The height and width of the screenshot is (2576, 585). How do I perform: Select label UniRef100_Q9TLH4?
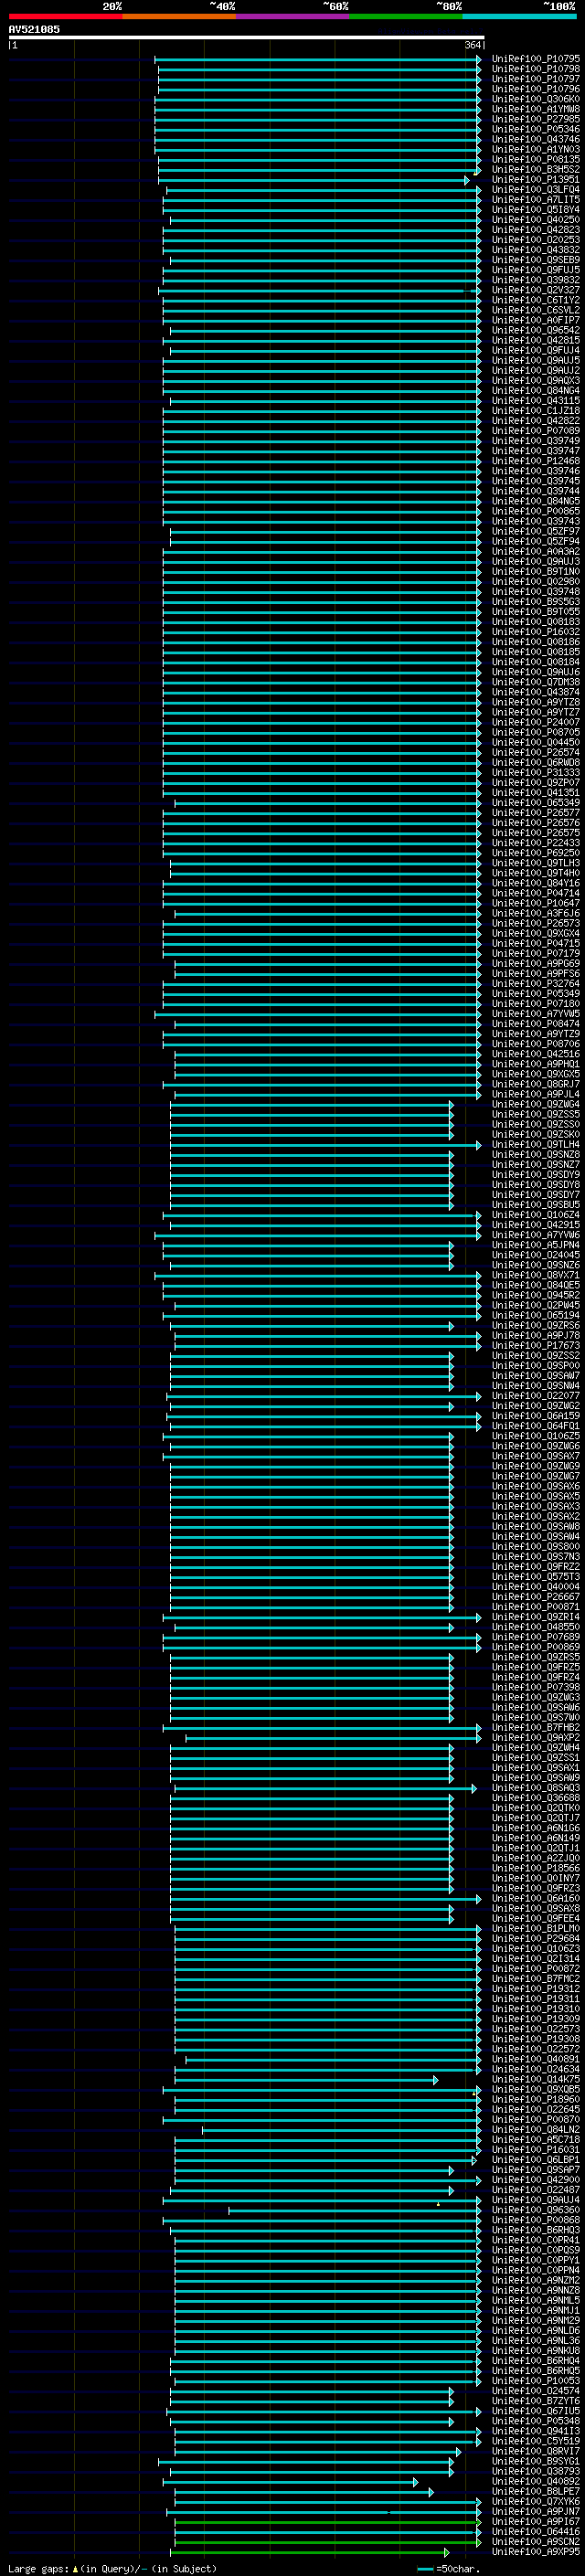click(x=535, y=1144)
